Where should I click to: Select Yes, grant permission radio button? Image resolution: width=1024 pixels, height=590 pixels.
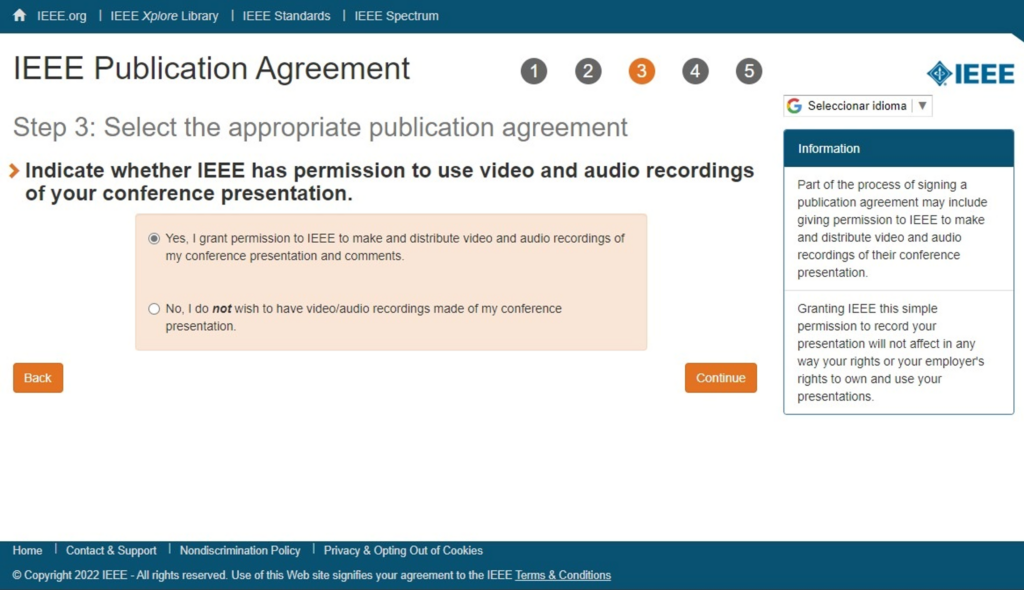(154, 238)
